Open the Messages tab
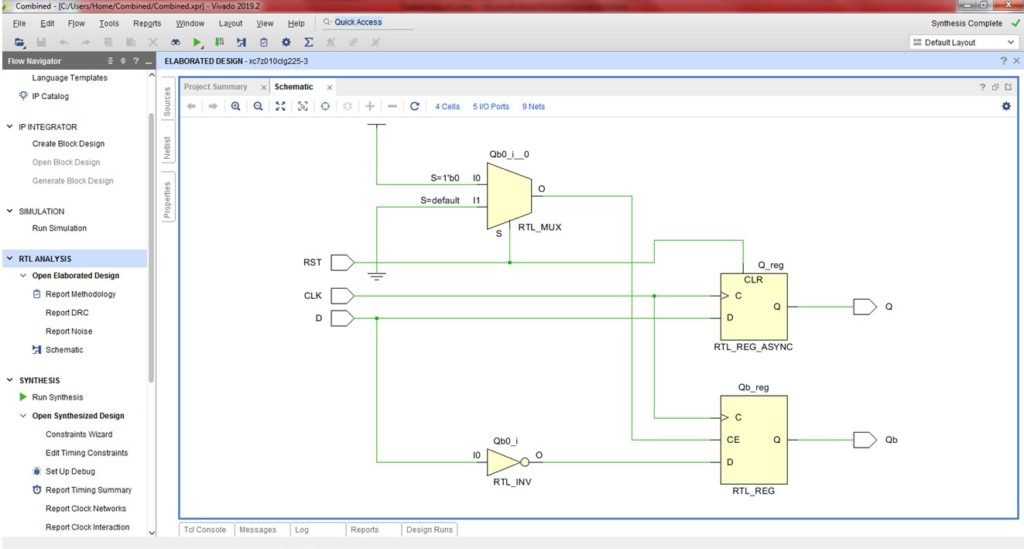Screen dimensions: 1024x549 coord(258,529)
